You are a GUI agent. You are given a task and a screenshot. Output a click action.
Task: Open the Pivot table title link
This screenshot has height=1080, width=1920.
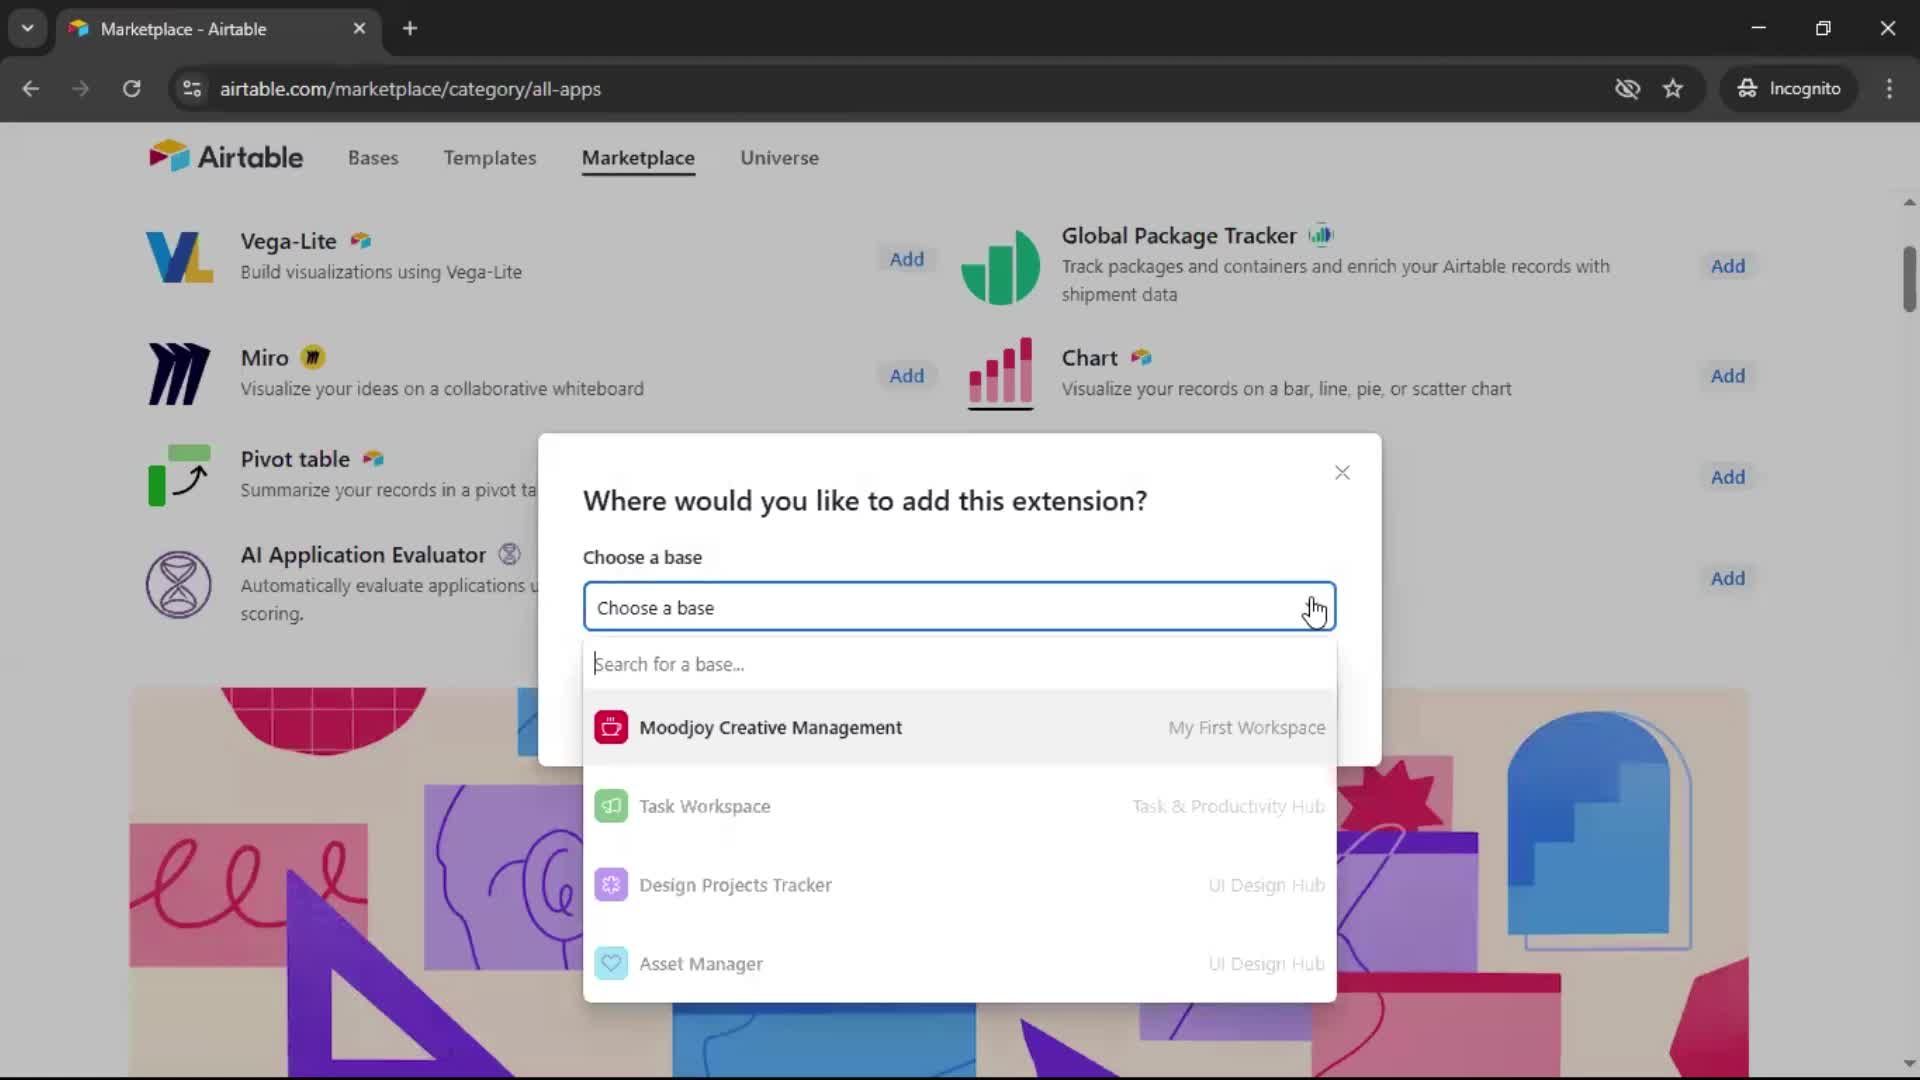pos(295,459)
